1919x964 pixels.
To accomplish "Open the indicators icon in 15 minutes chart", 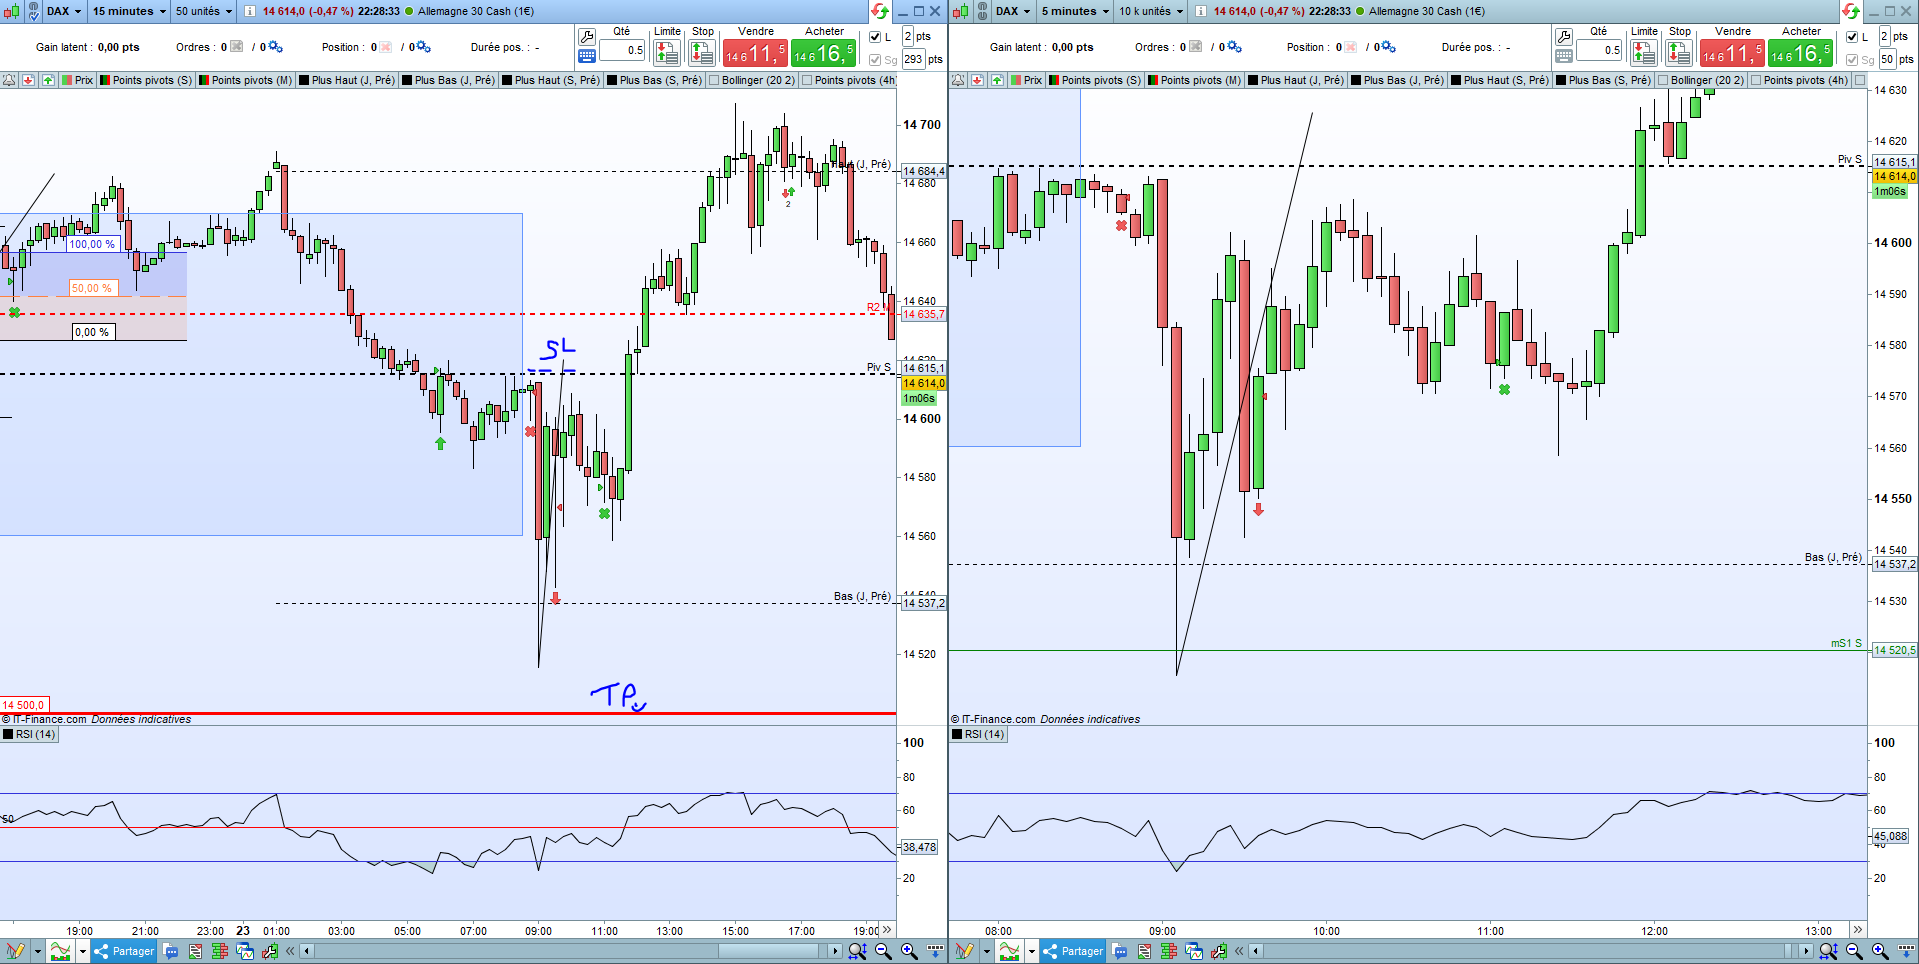I will pos(60,951).
